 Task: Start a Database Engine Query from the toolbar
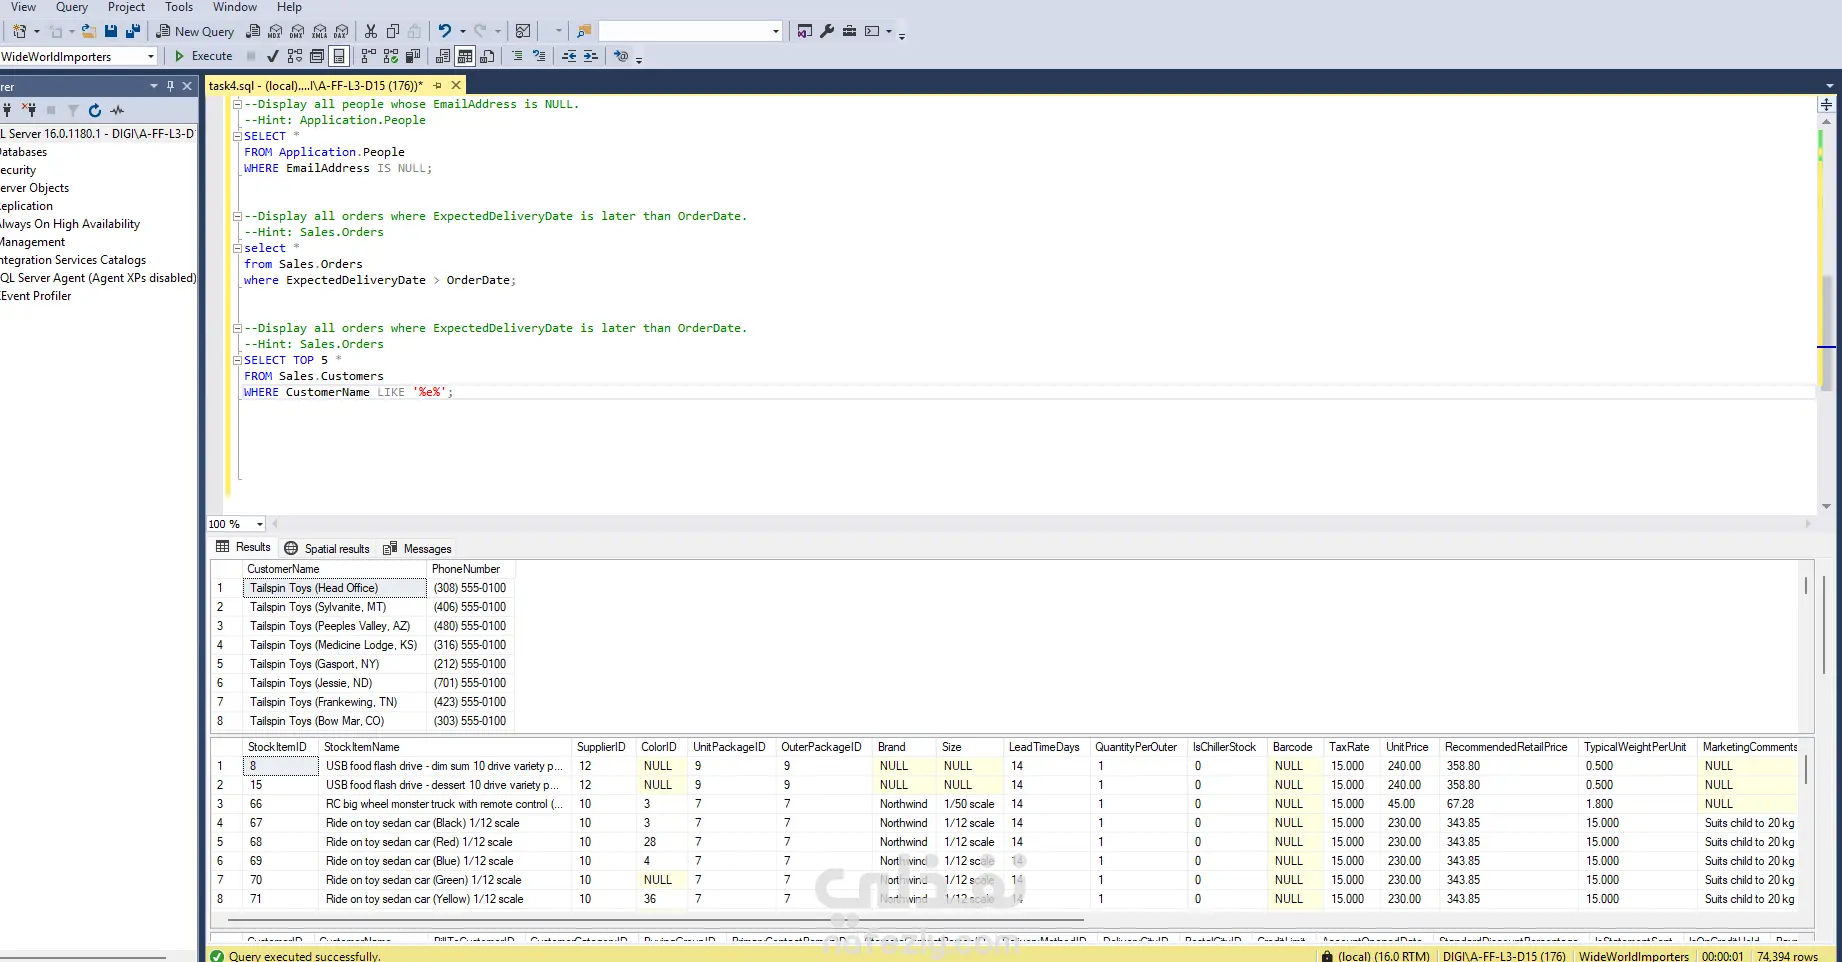pyautogui.click(x=253, y=31)
